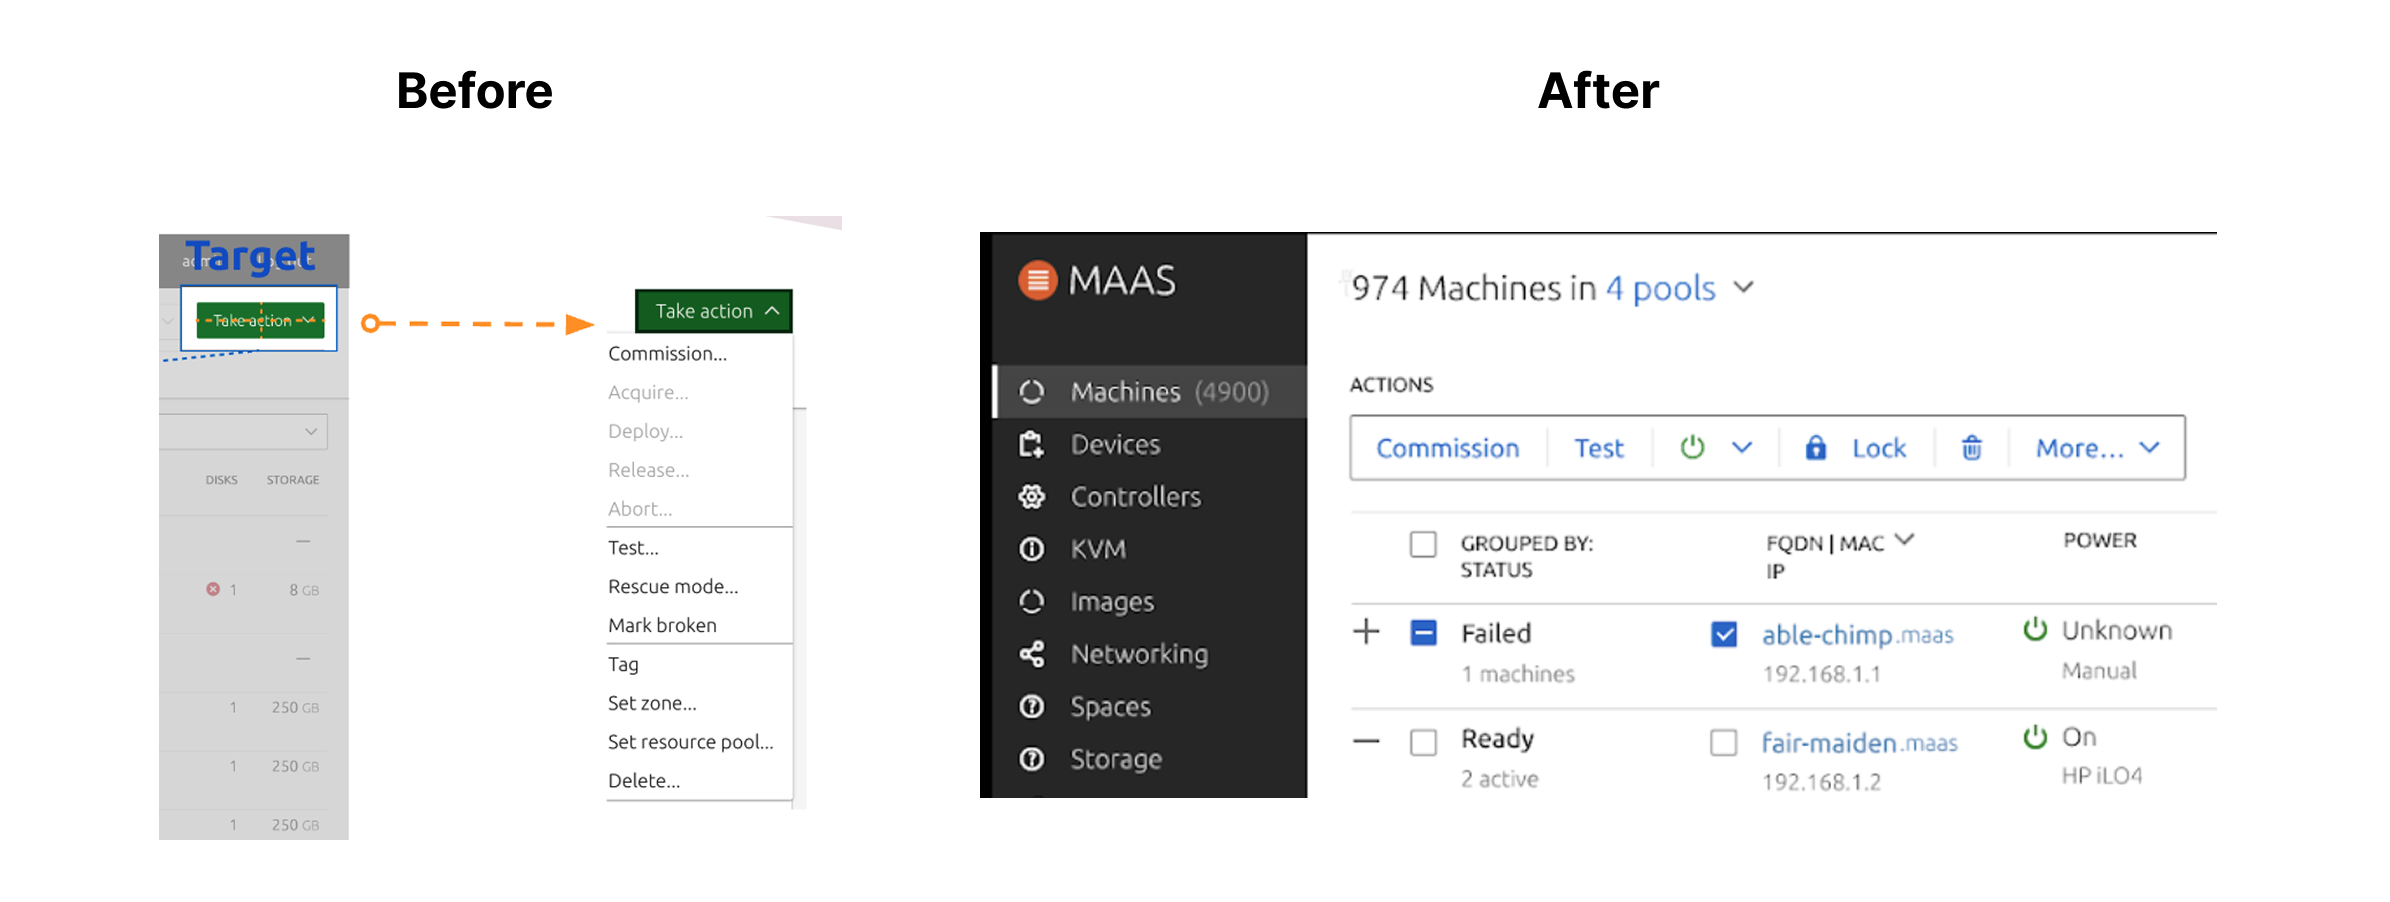The width and height of the screenshot is (2390, 902).
Task: Select Release... menu entry
Action: pos(648,470)
